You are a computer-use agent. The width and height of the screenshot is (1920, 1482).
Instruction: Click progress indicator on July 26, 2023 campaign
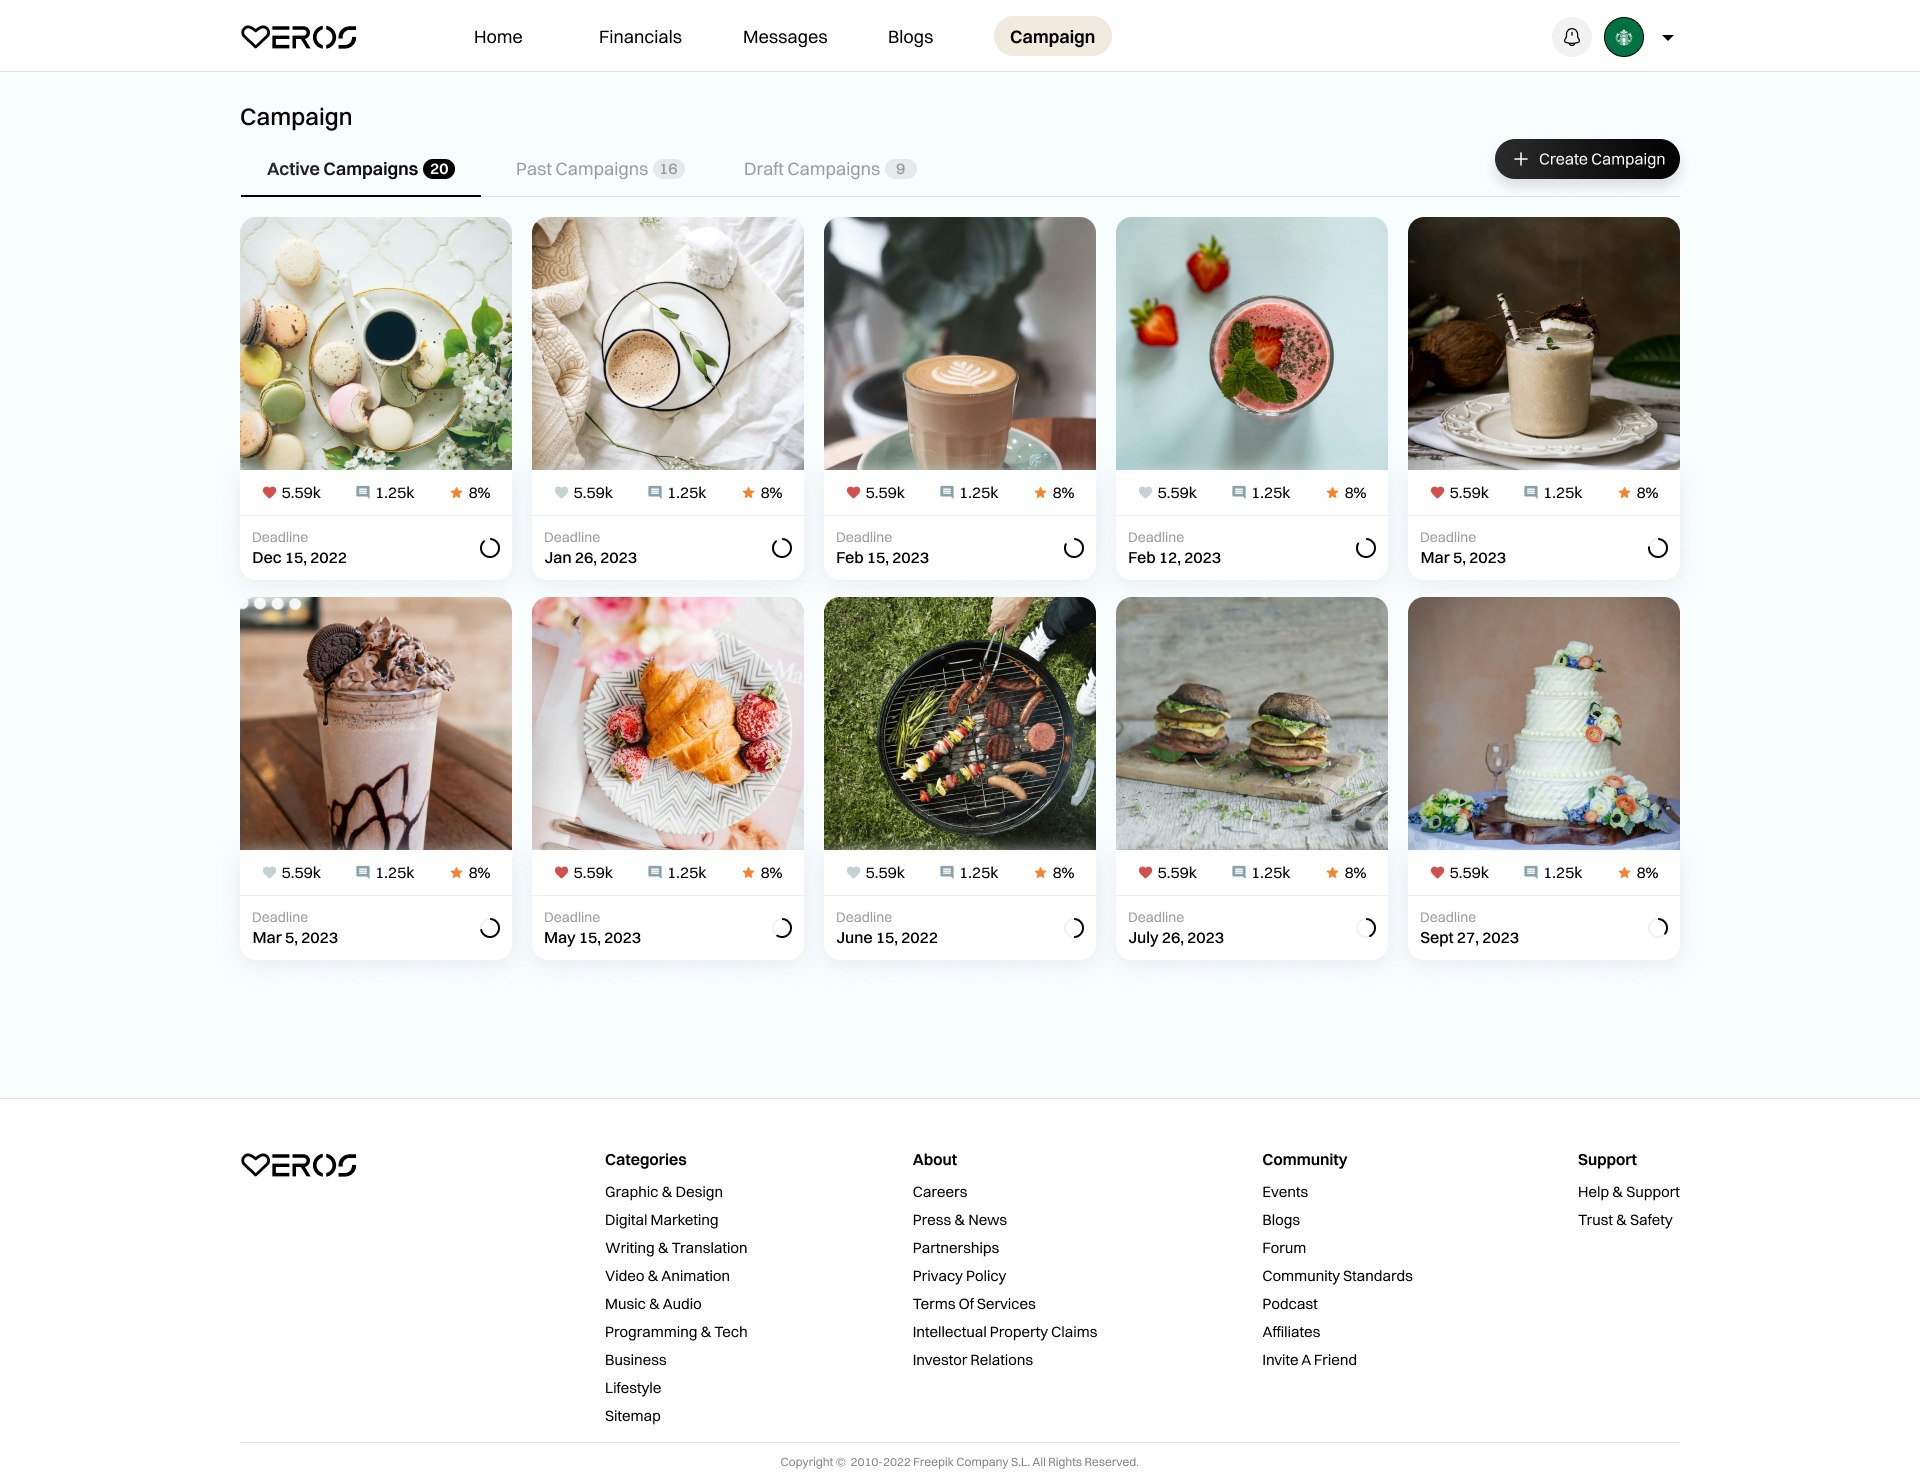1366,927
